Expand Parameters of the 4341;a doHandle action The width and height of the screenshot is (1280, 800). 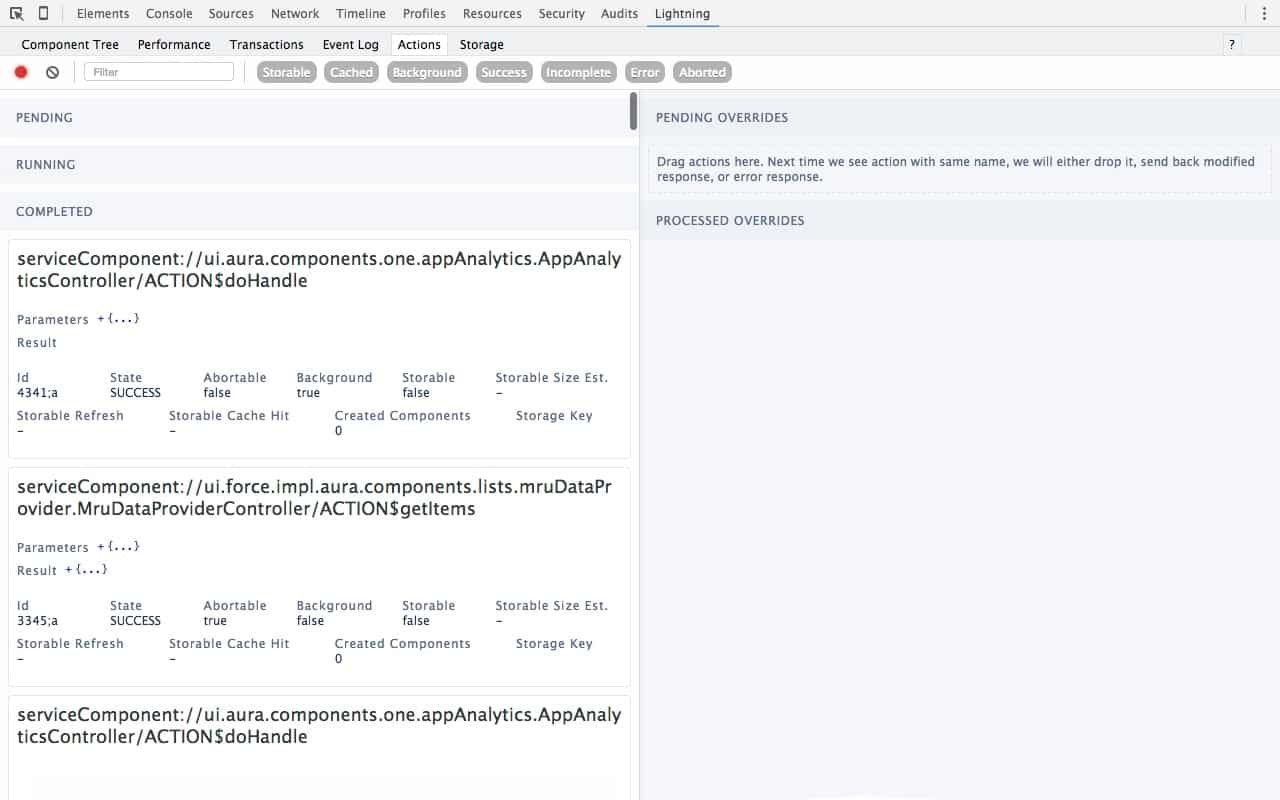coord(118,319)
